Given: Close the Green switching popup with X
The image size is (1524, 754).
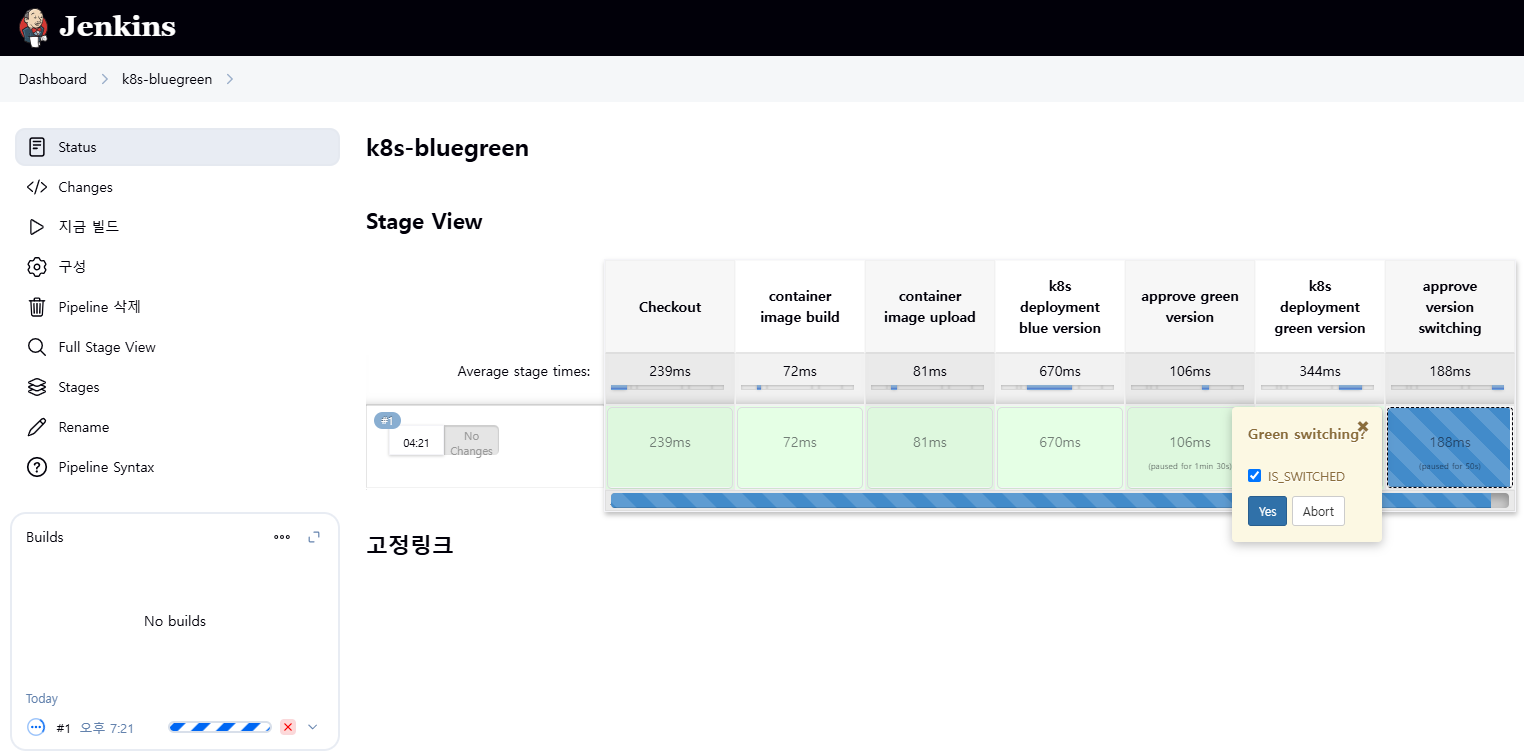Looking at the screenshot, I should 1363,426.
